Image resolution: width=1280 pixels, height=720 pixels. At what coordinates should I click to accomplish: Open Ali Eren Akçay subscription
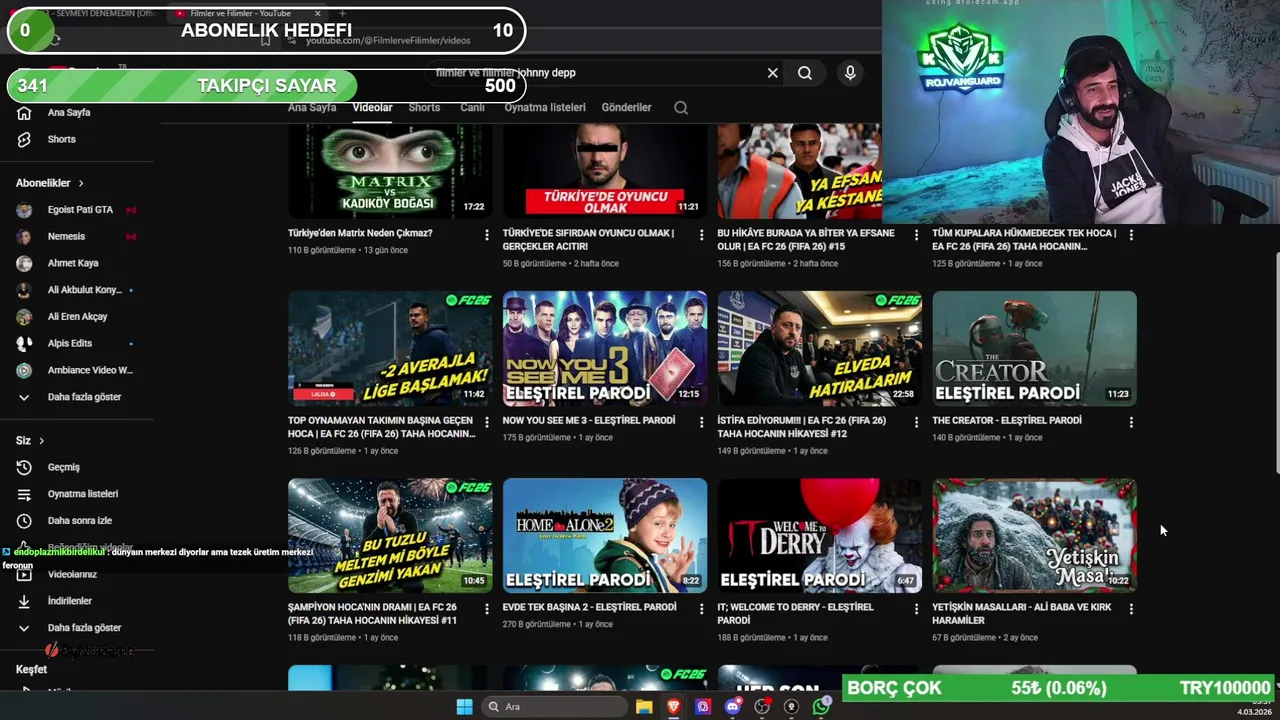77,317
